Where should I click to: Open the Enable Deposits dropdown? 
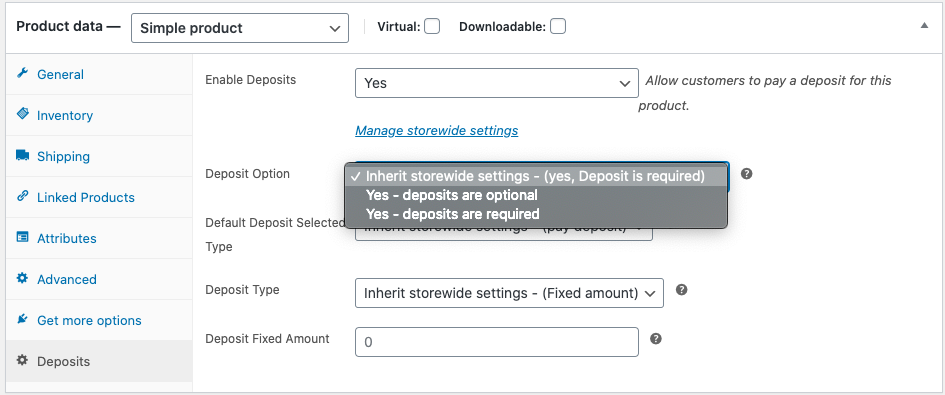pos(497,83)
